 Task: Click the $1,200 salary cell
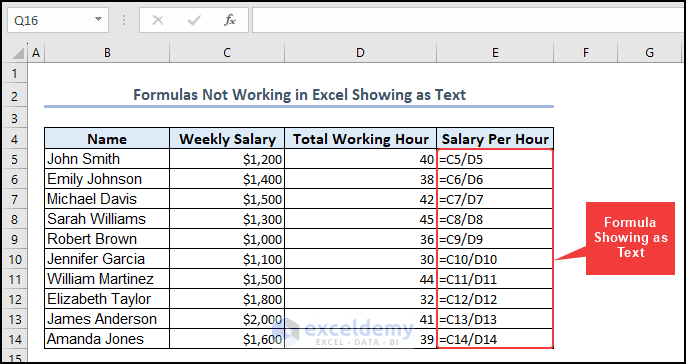click(x=227, y=159)
